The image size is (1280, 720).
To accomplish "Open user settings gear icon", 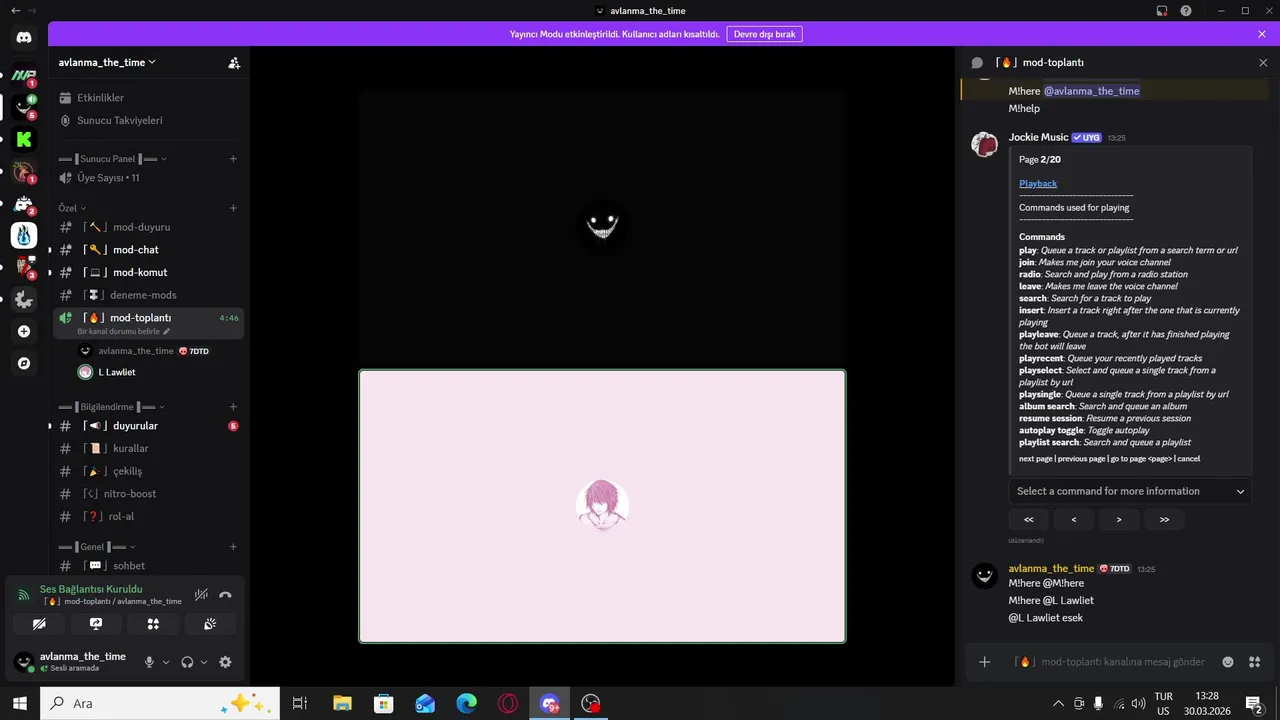I will (x=225, y=662).
